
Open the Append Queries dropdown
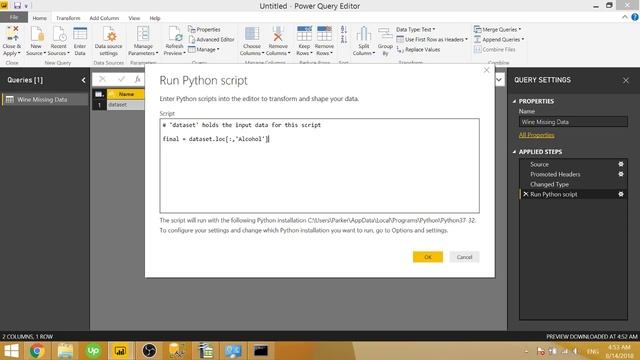[x=499, y=40]
